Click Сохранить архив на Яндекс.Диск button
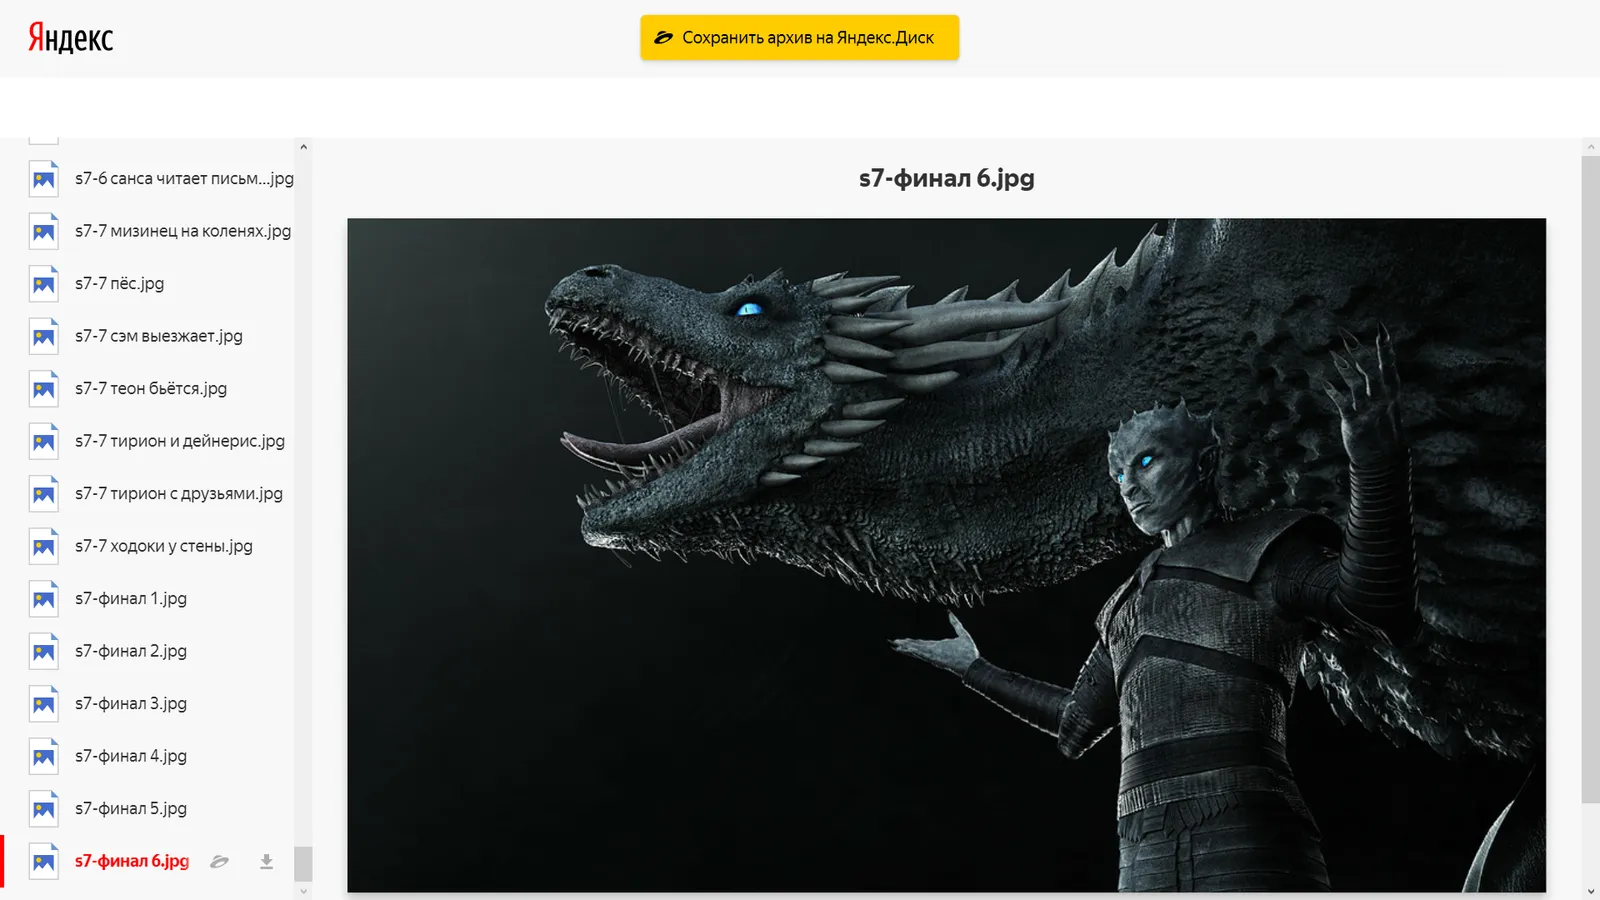The image size is (1600, 900). [x=799, y=37]
